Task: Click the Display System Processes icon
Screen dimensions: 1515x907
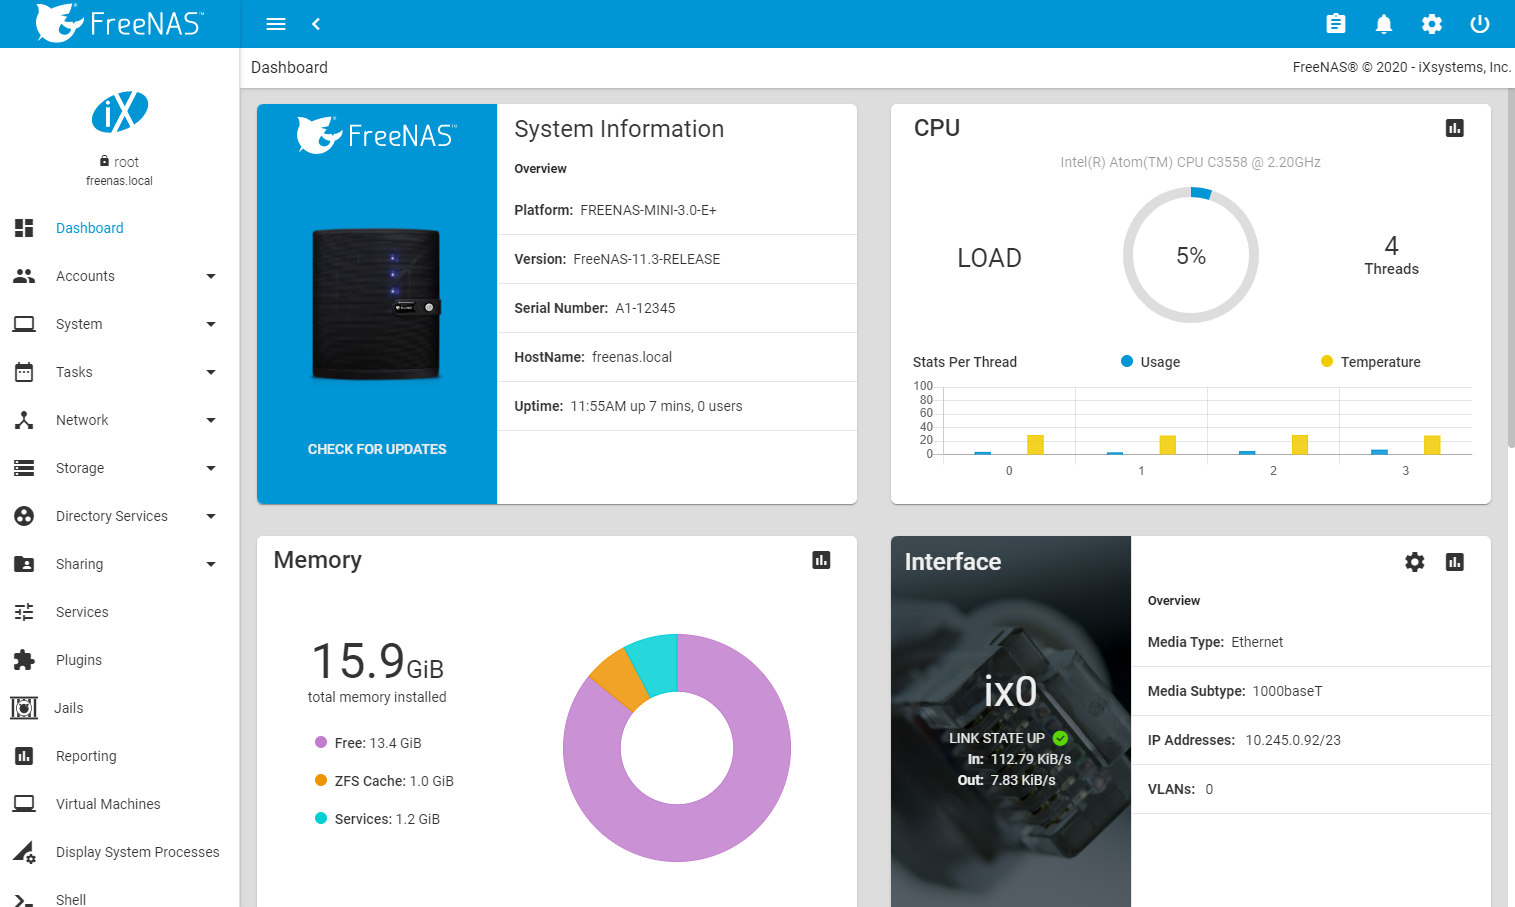Action: 24,852
